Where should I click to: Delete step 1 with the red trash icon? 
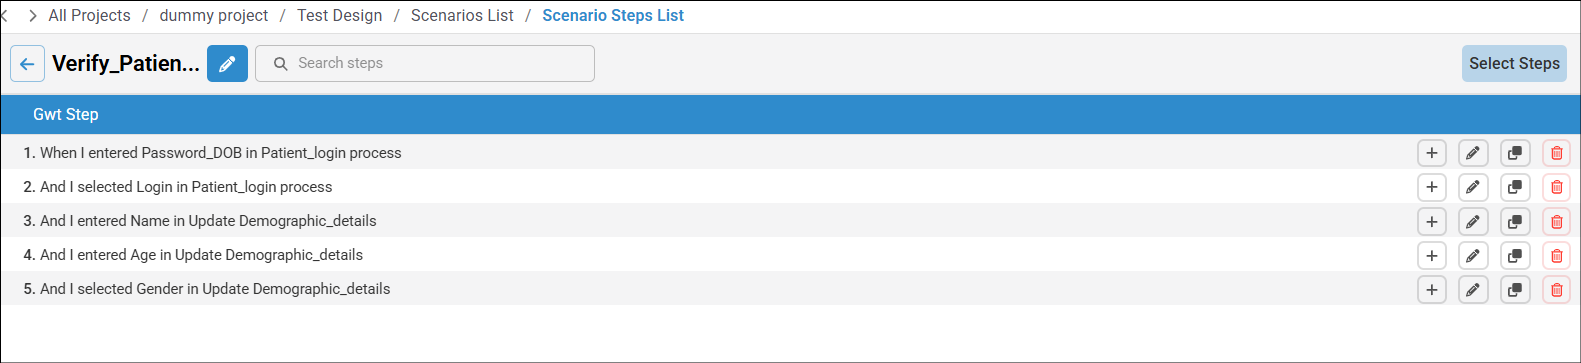1557,153
